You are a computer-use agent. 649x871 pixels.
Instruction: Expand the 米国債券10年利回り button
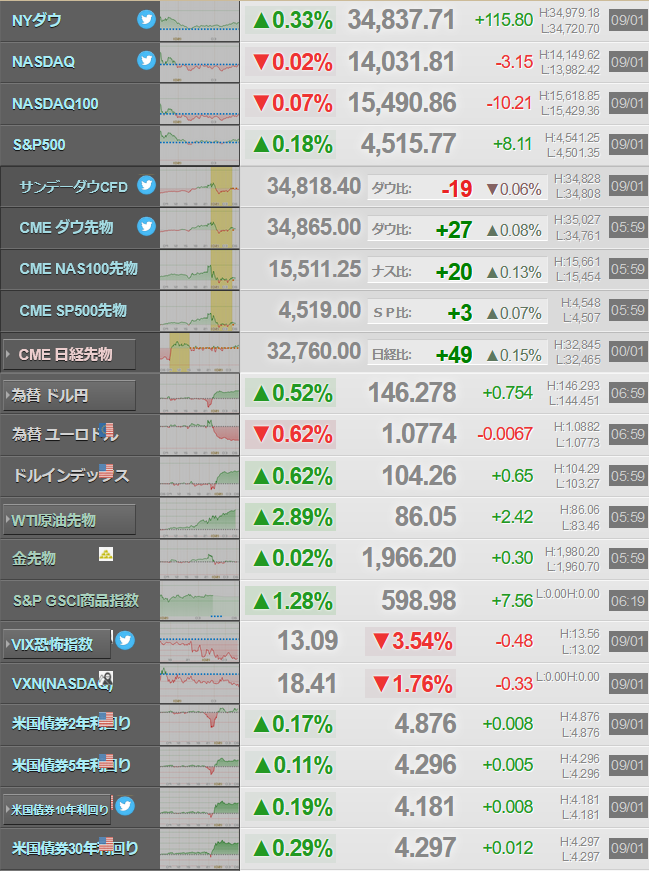57,810
